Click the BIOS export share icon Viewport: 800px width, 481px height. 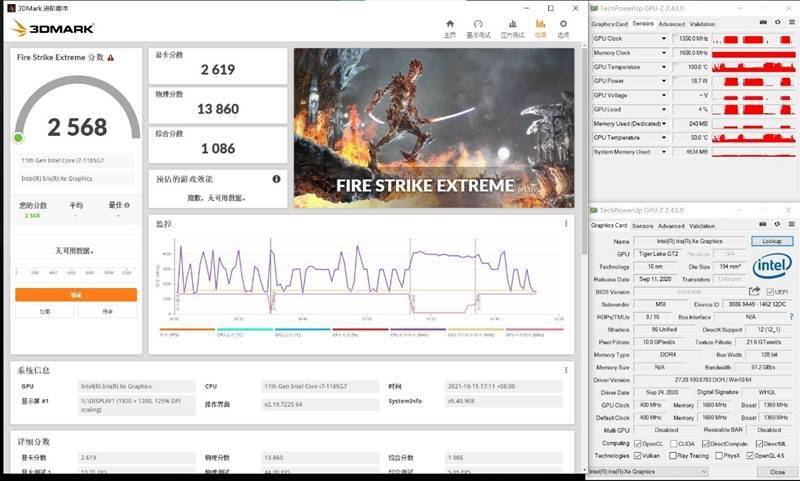tap(754, 291)
